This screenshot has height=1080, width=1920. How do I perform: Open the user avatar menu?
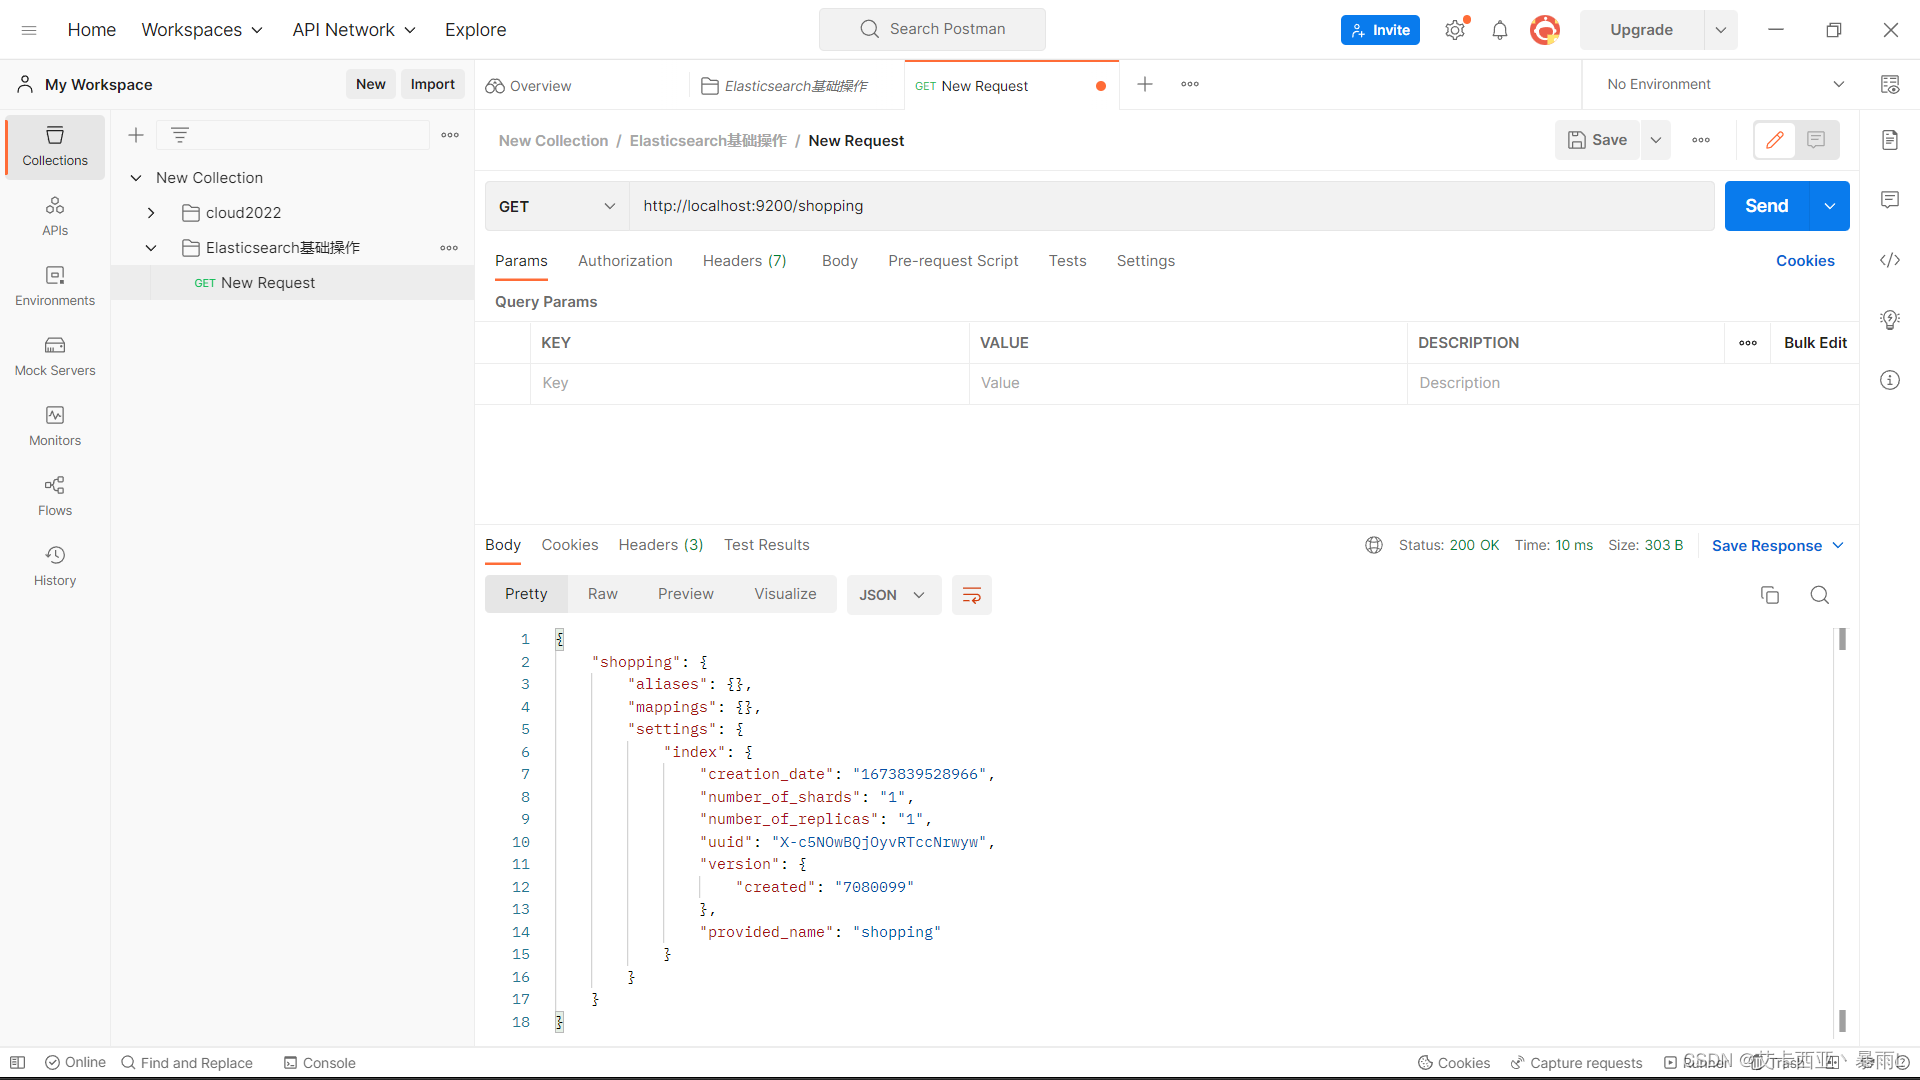1545,30
